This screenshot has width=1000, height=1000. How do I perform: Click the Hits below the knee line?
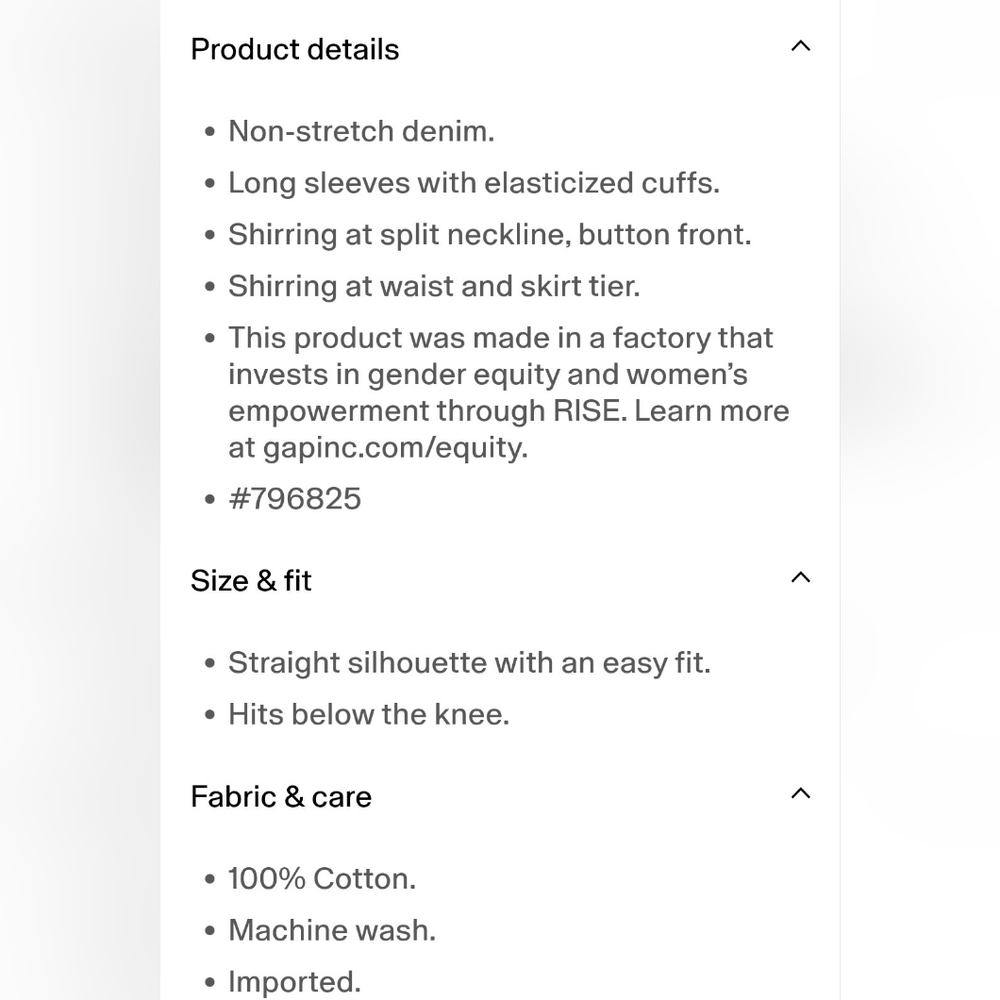click(369, 714)
